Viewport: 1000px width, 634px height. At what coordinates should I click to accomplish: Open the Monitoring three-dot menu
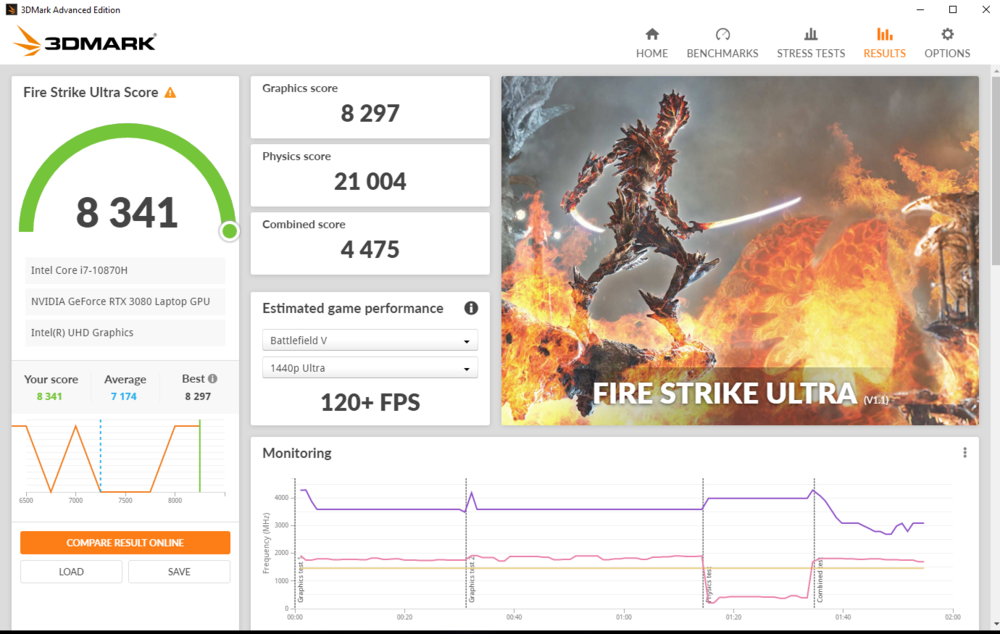point(964,453)
